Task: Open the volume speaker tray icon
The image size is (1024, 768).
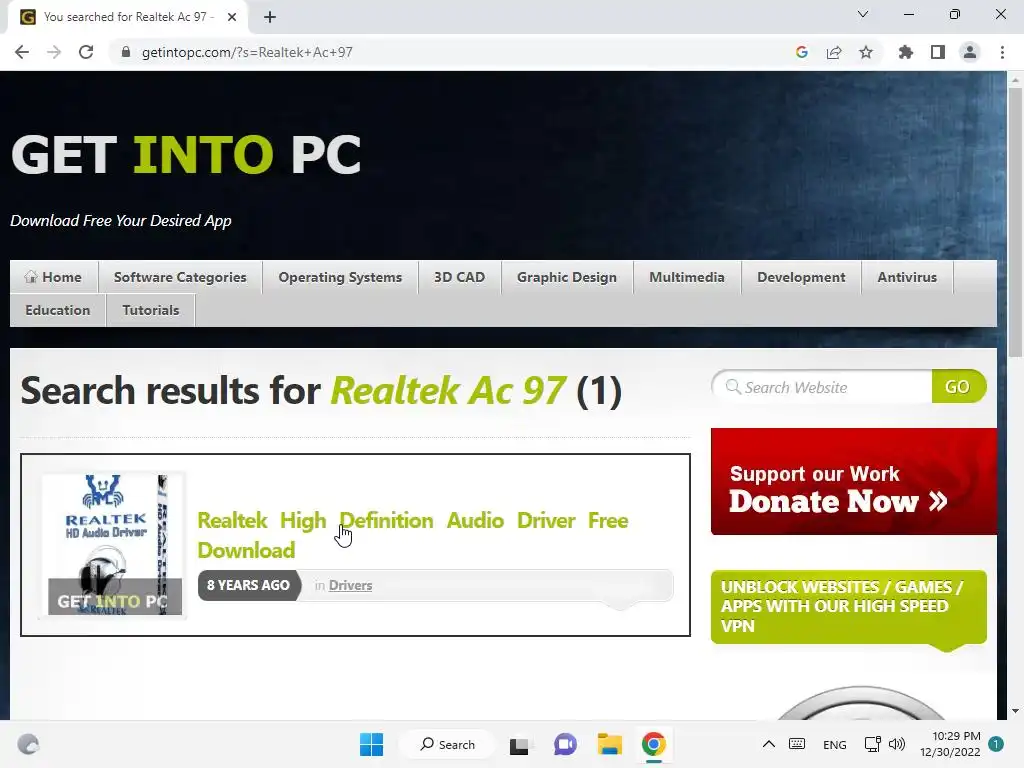Action: click(x=897, y=744)
